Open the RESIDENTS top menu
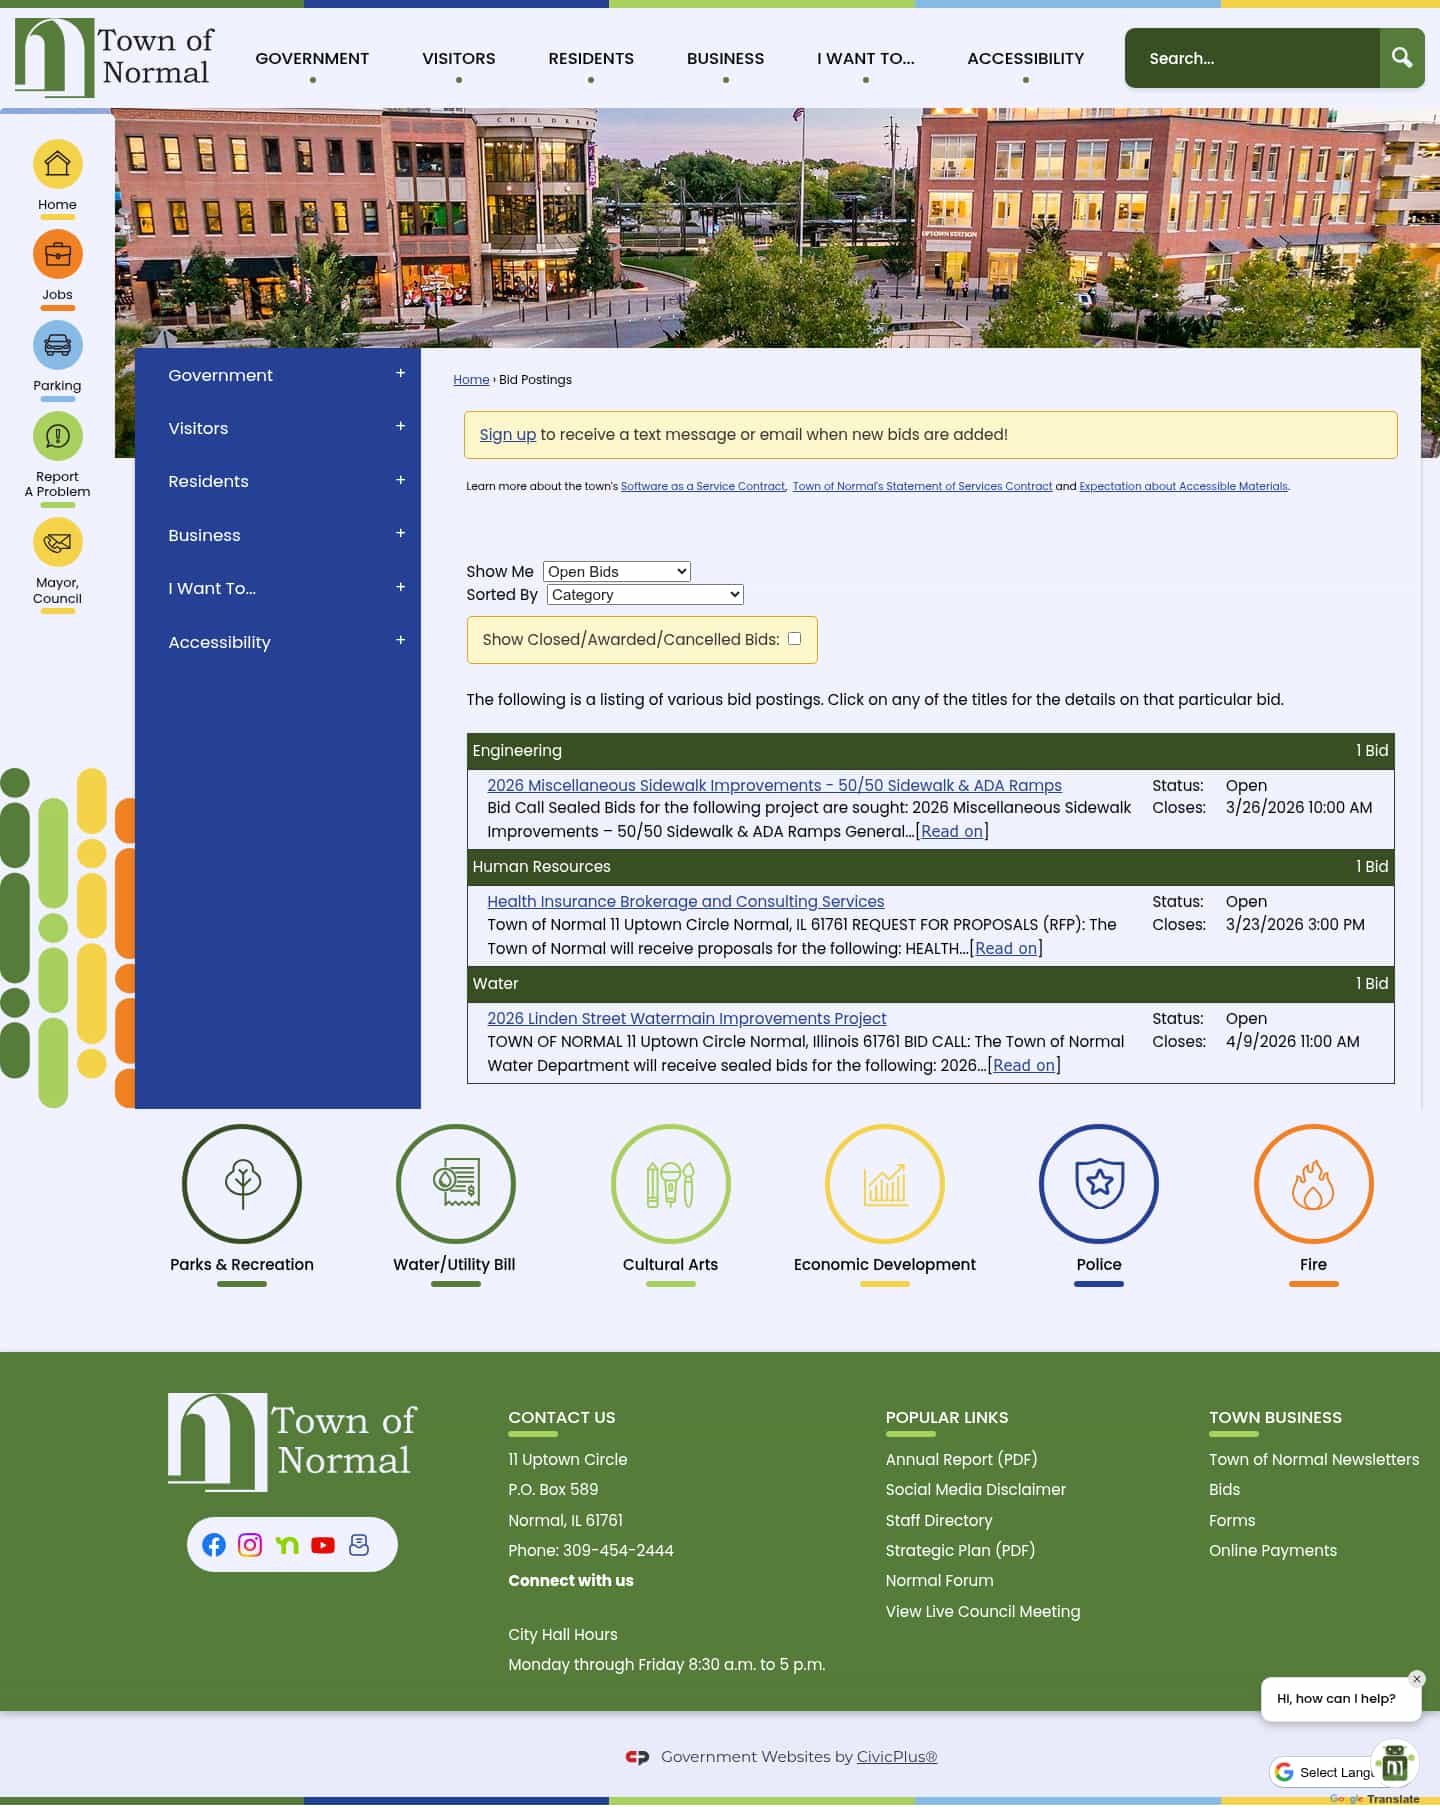 (x=591, y=58)
